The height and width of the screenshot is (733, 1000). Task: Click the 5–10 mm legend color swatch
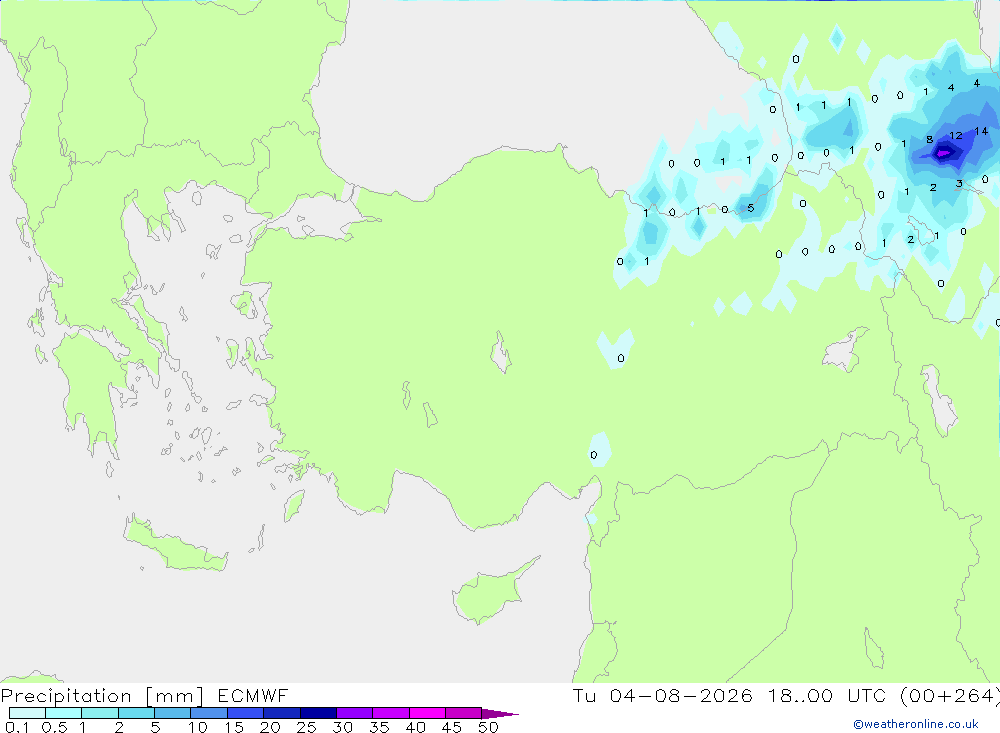coord(172,713)
